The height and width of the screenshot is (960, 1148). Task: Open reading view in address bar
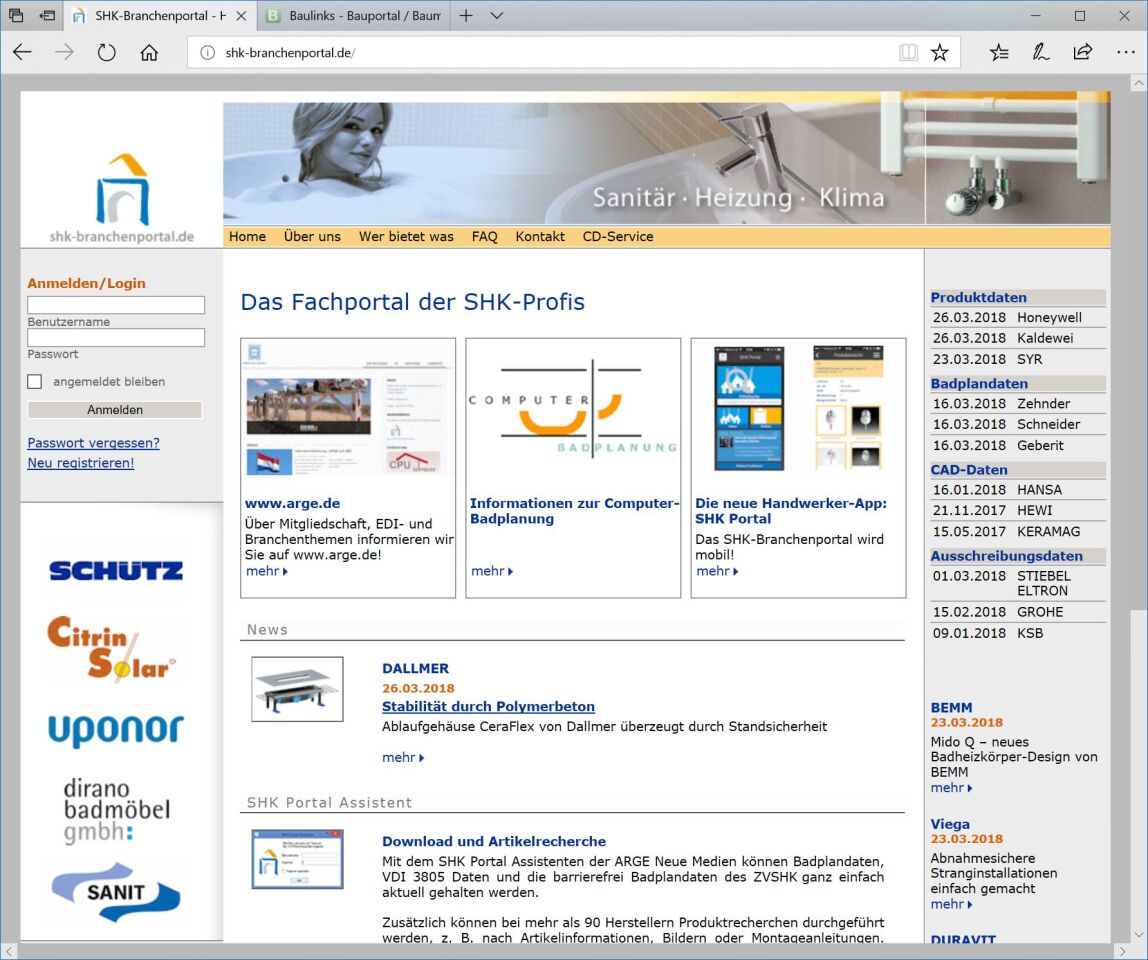908,53
